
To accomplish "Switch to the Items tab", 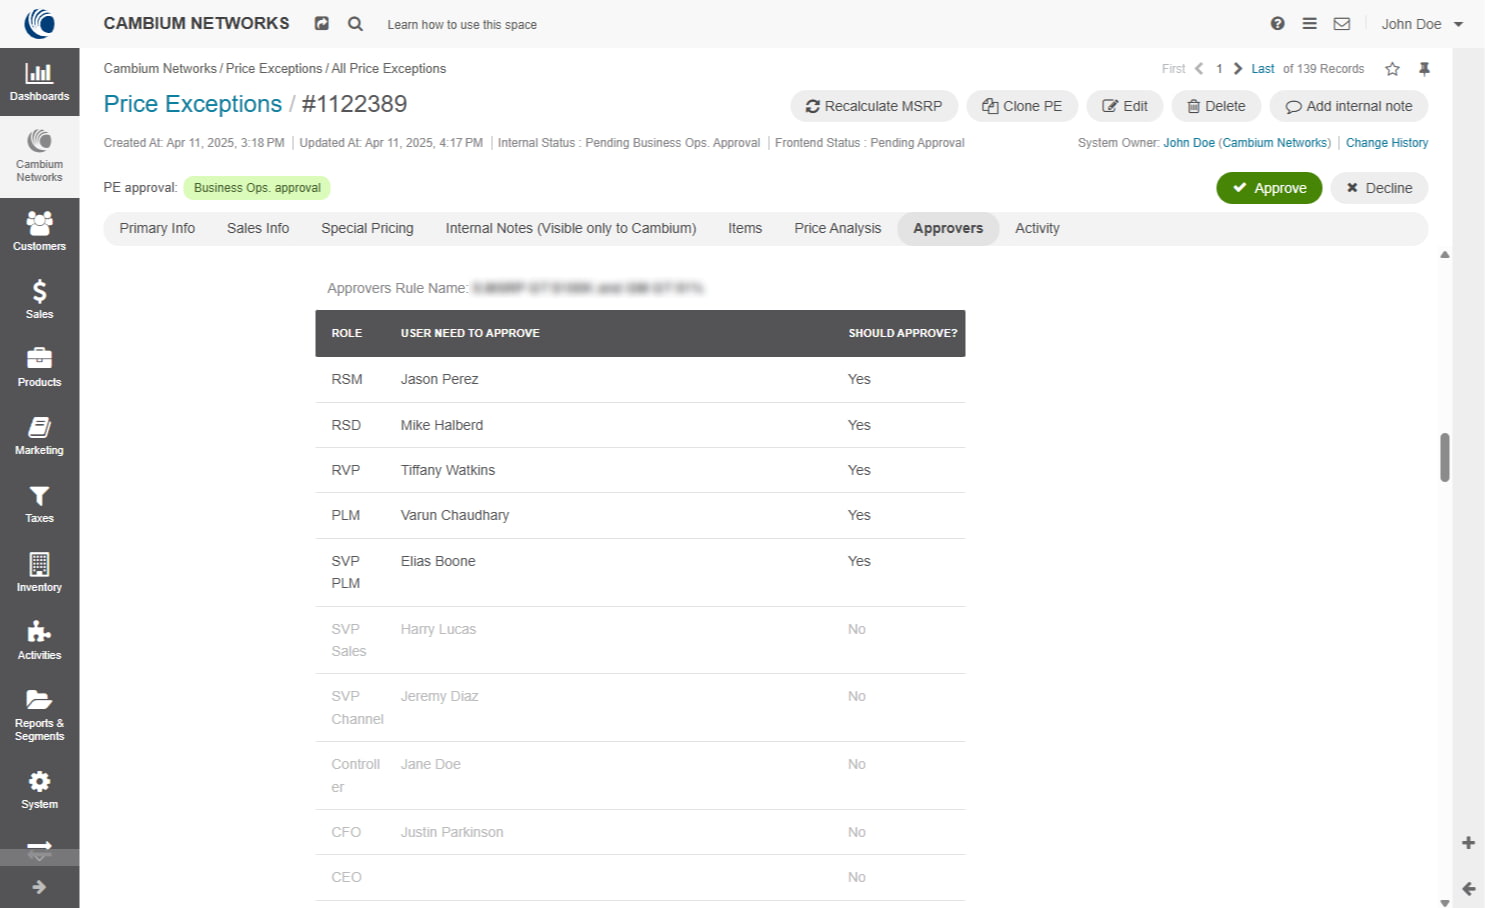I will [745, 228].
